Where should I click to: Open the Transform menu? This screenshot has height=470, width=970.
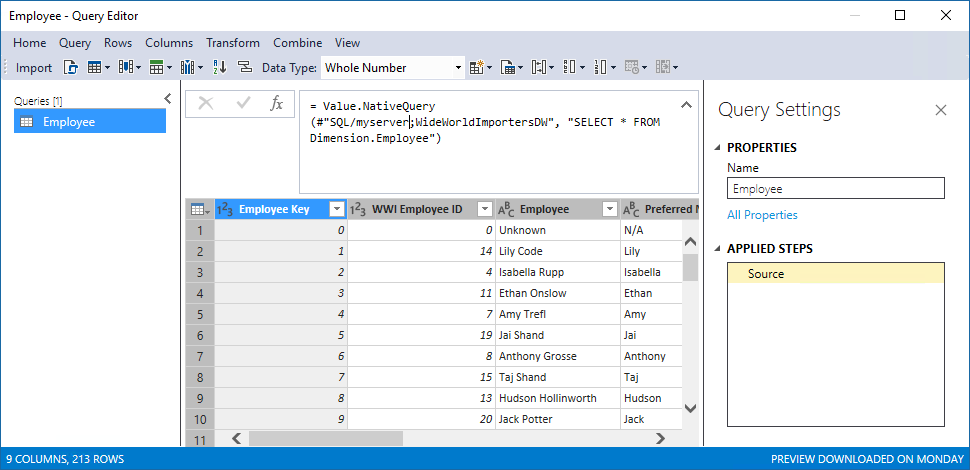click(233, 43)
